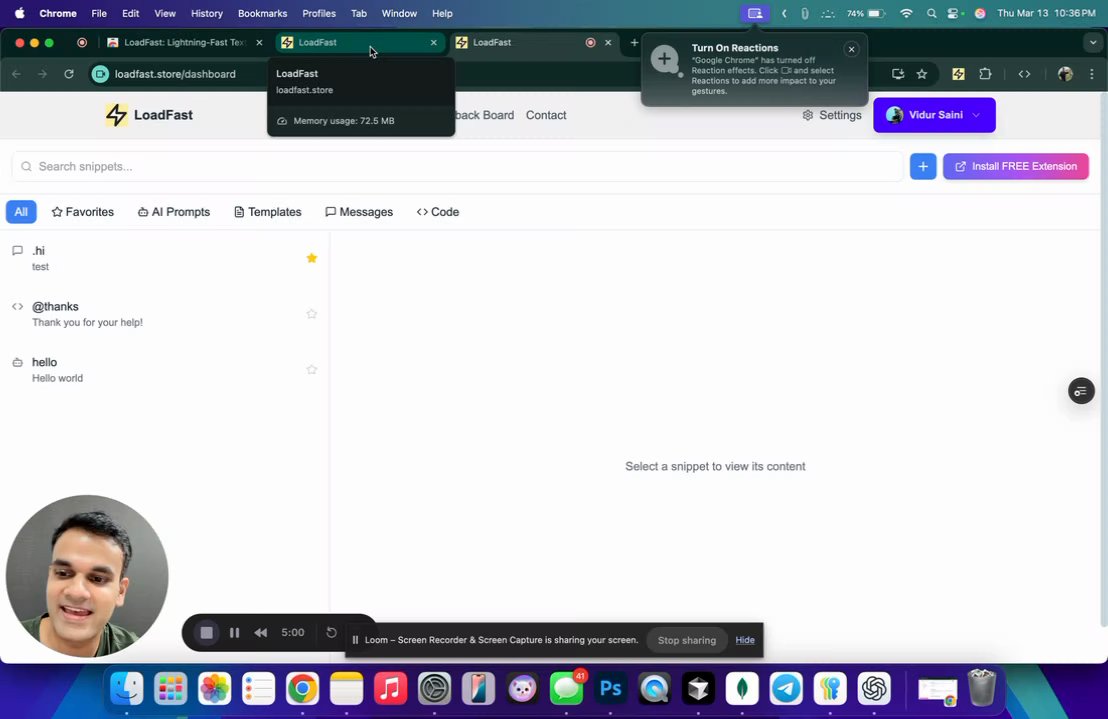This screenshot has height=719, width=1108.
Task: Open Finder from the dock
Action: click(127, 689)
